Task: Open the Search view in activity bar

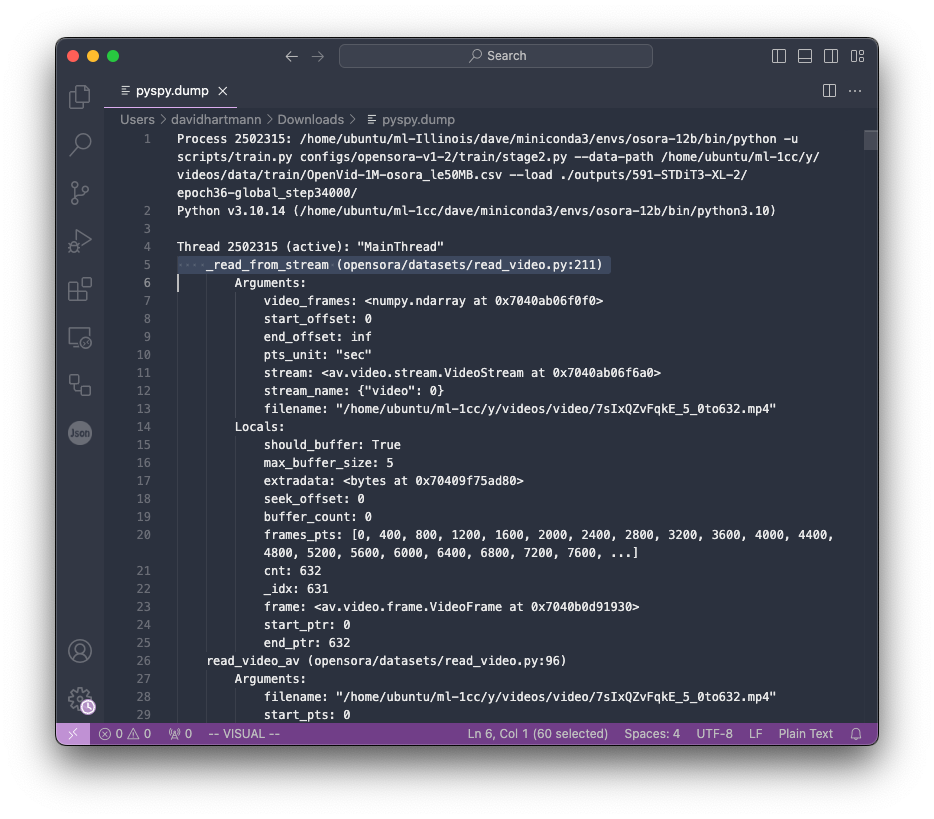Action: tap(80, 145)
